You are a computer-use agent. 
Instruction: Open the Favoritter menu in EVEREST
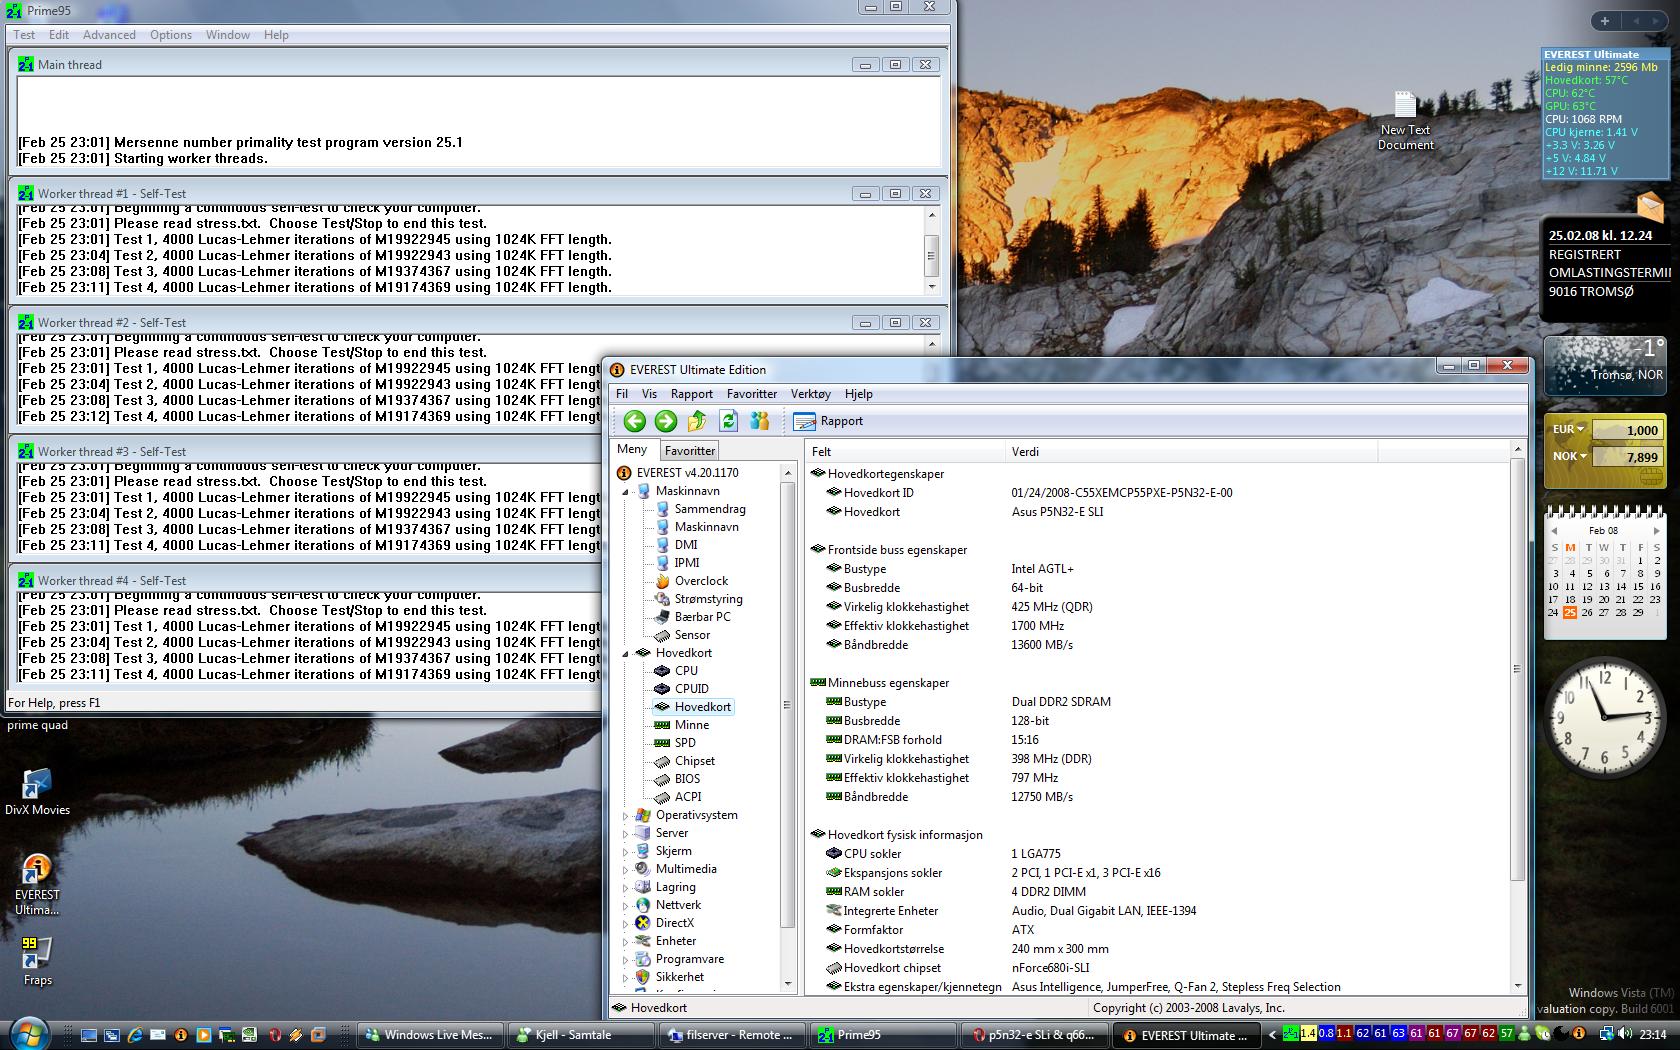coord(751,394)
